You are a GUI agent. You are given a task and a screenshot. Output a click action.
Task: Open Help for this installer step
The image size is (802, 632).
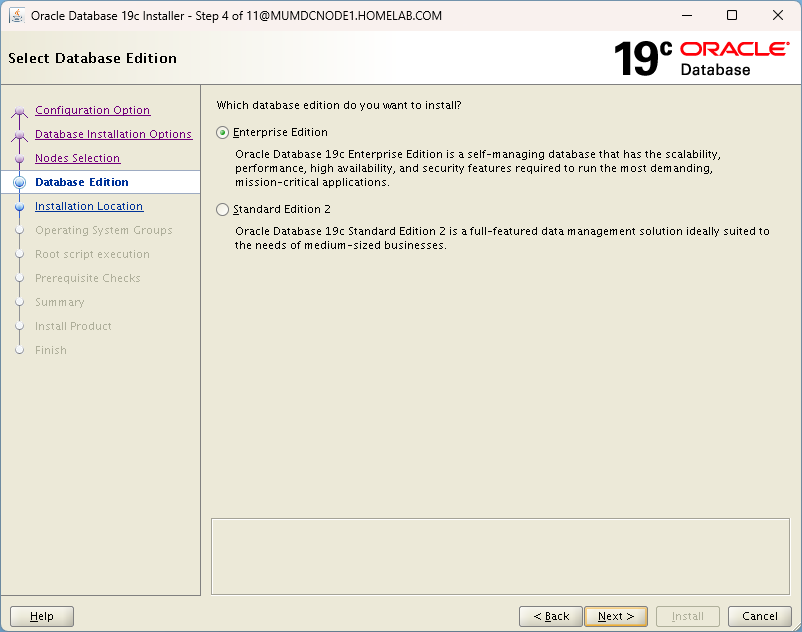coord(41,616)
